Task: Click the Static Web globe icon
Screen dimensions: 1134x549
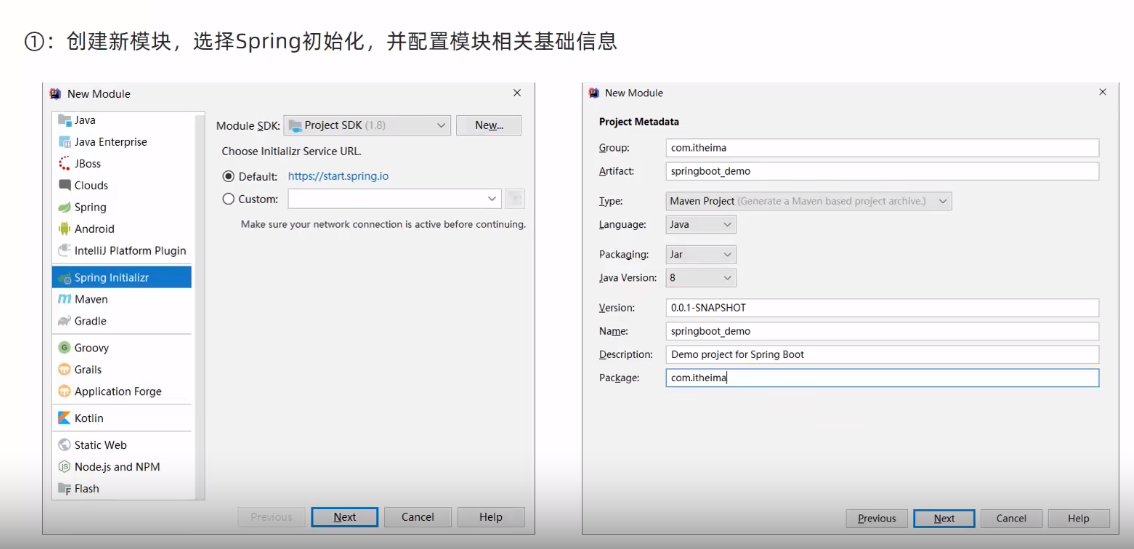Action: [x=64, y=445]
